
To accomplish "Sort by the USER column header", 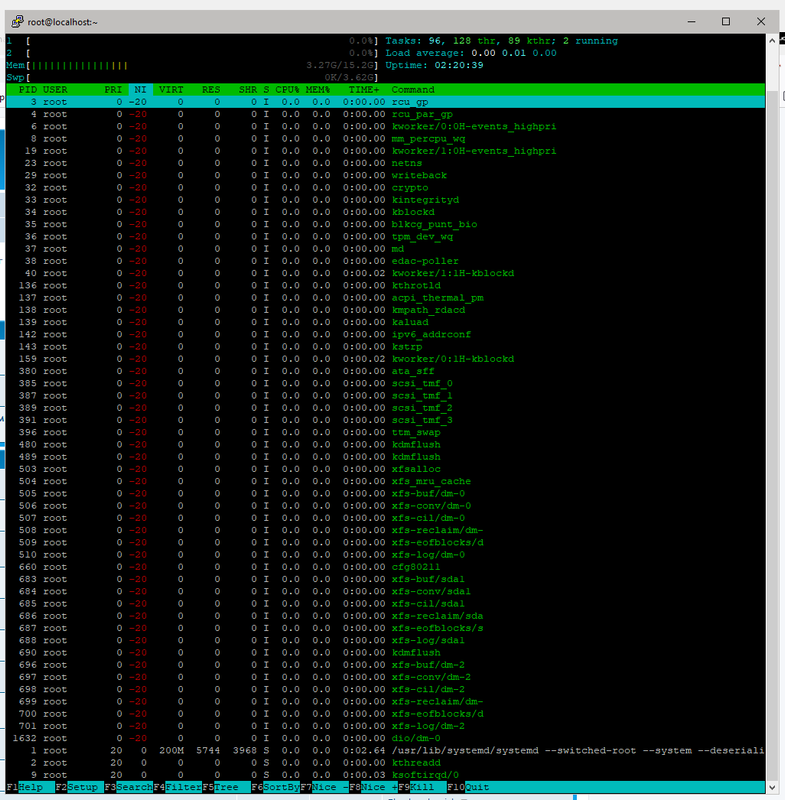I will click(55, 90).
